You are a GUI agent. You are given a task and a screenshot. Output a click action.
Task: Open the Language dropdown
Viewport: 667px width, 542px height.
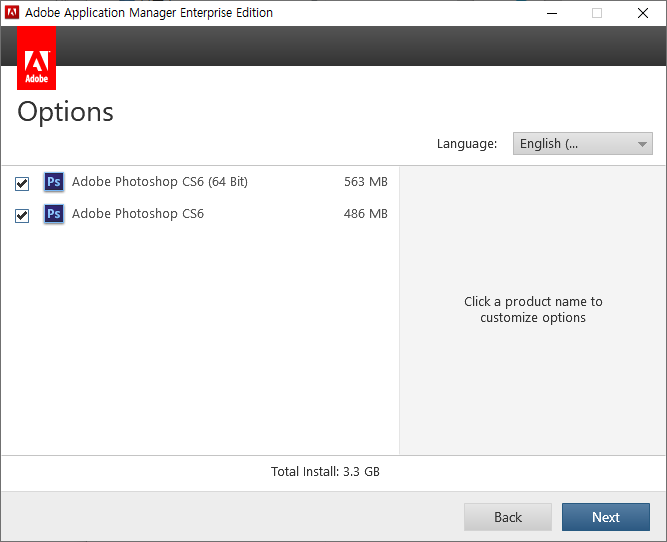[582, 144]
